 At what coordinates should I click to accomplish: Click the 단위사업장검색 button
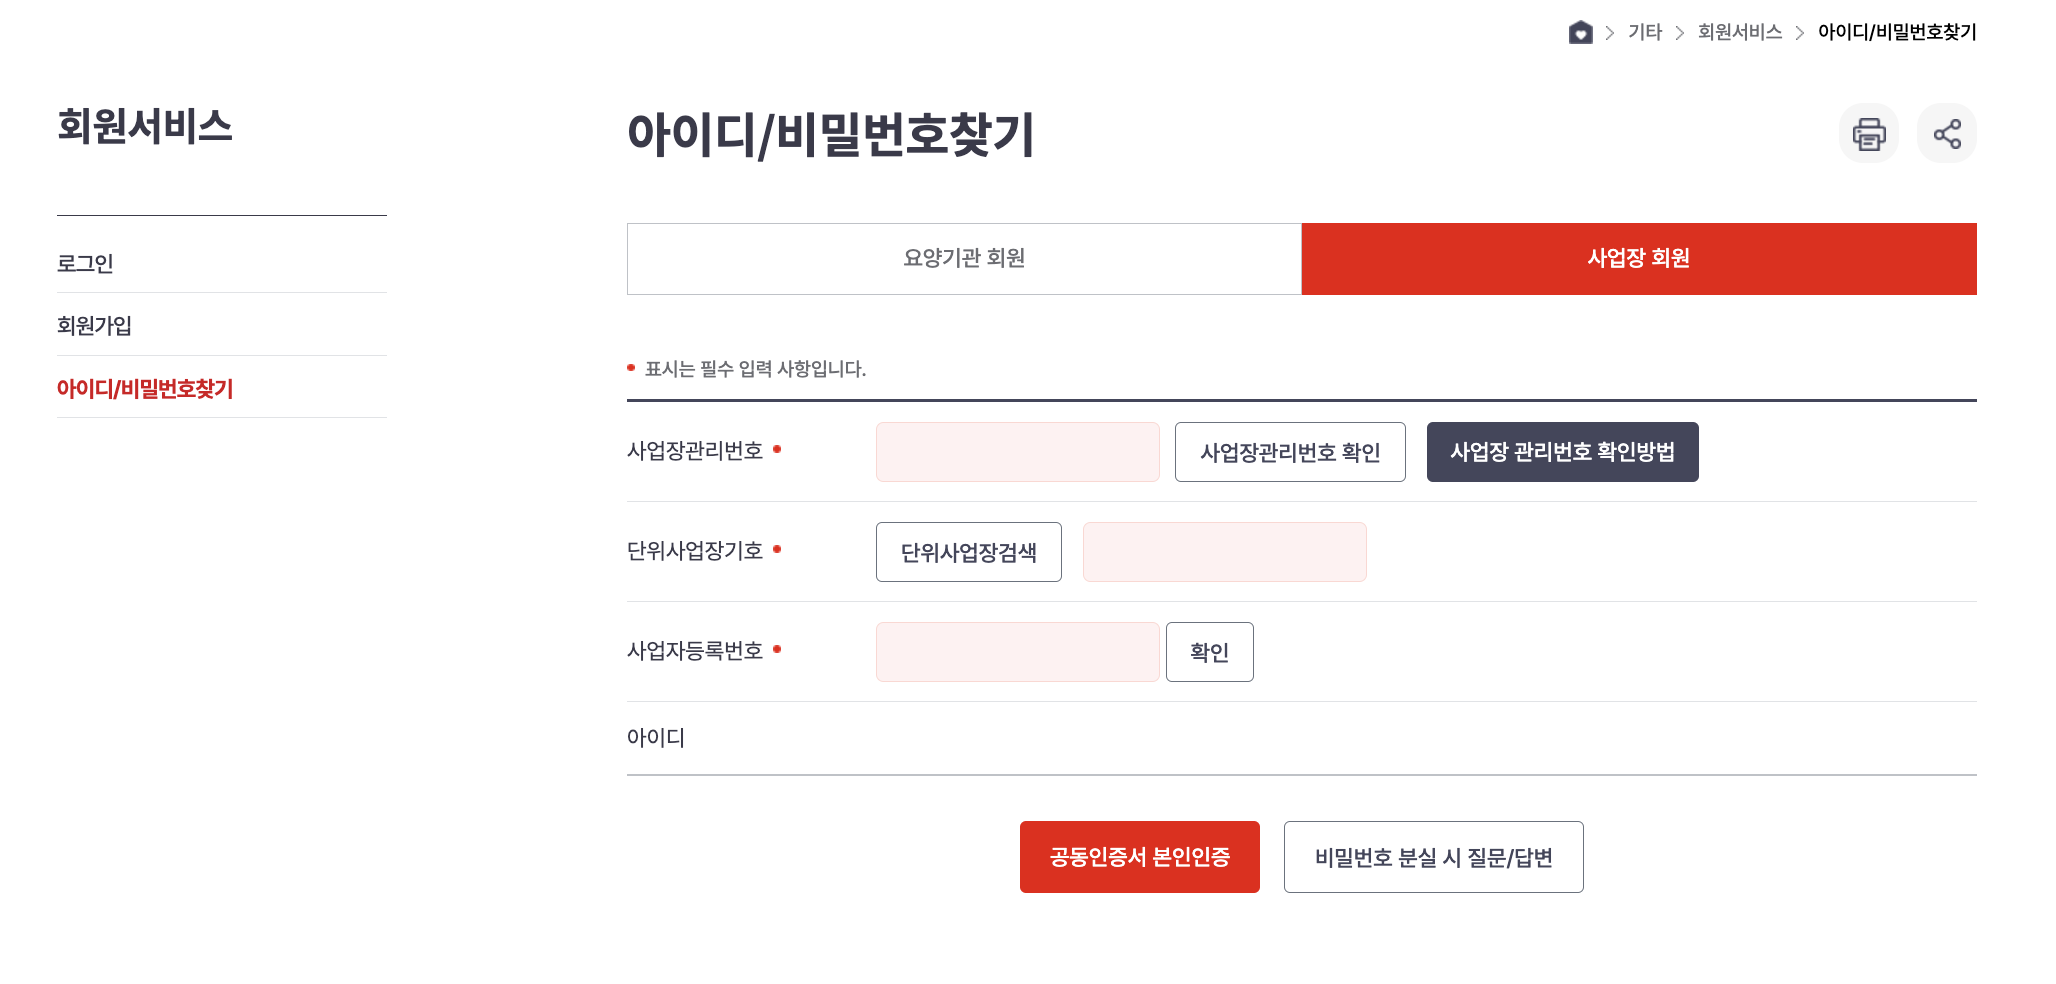tap(968, 551)
